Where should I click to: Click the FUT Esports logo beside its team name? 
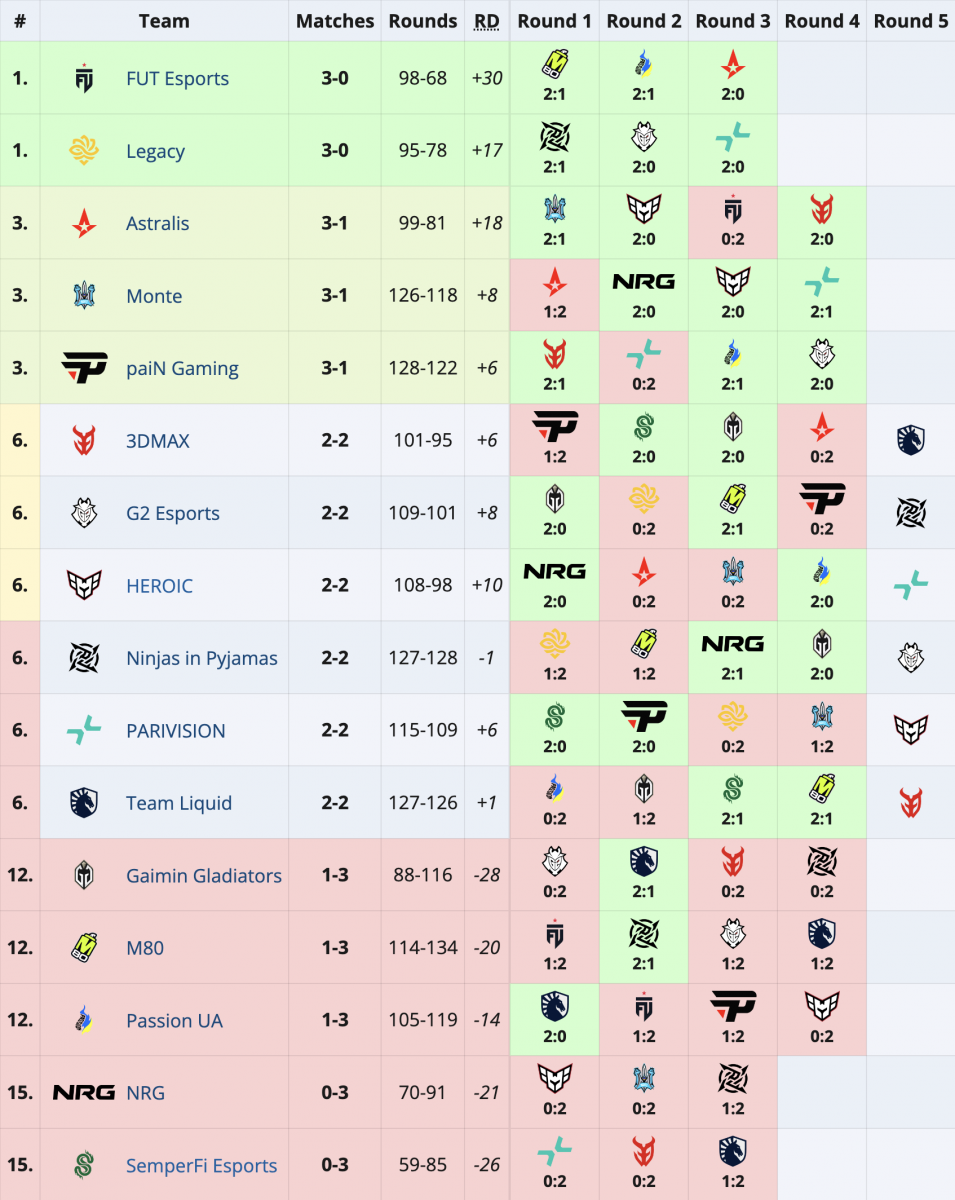(84, 78)
